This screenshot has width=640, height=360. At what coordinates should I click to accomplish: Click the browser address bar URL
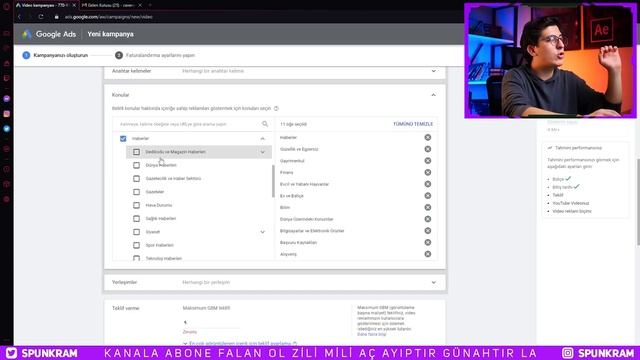[x=109, y=17]
